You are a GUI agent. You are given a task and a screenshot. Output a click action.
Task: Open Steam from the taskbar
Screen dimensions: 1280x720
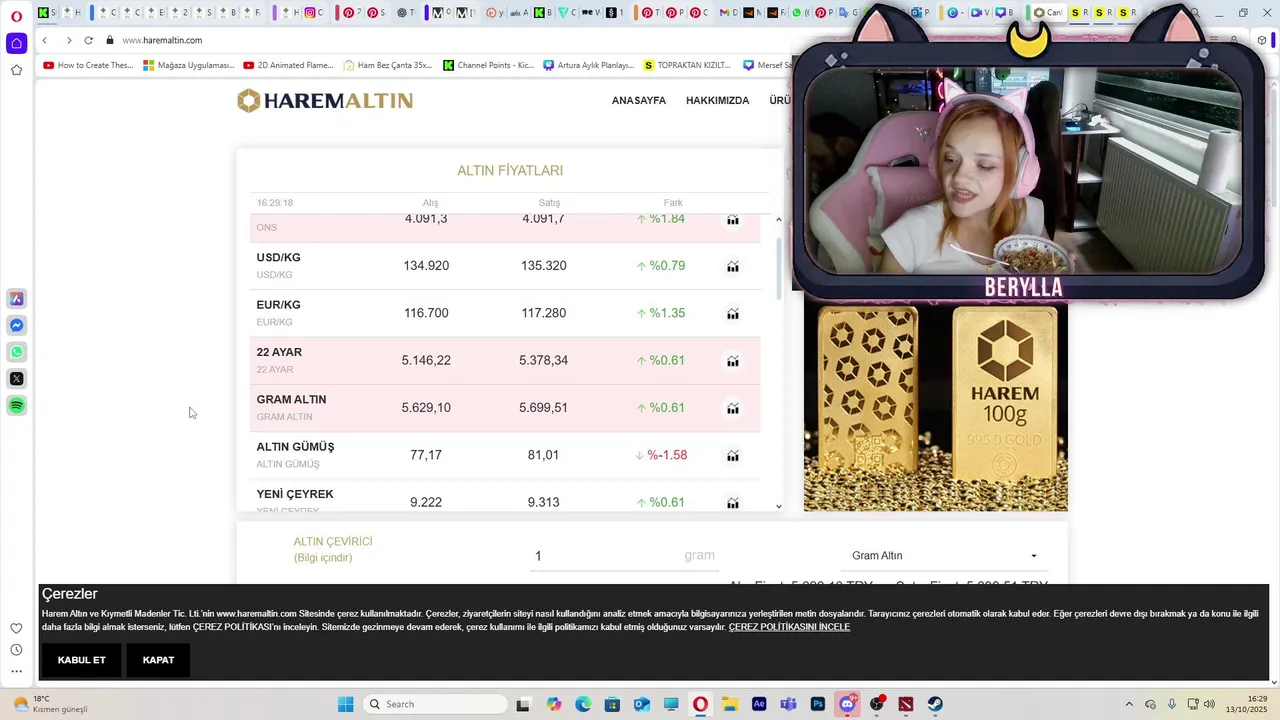(936, 704)
